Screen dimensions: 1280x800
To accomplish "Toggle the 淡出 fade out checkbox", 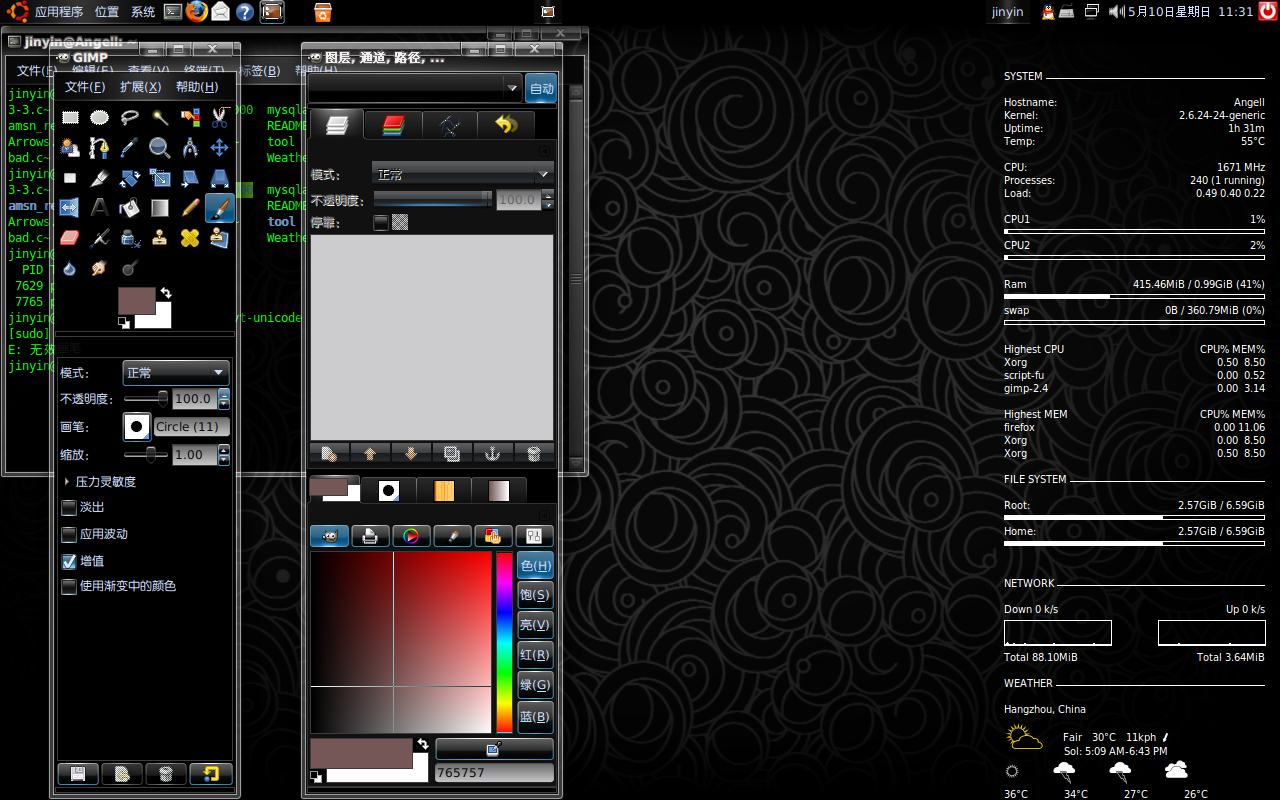I will (69, 507).
